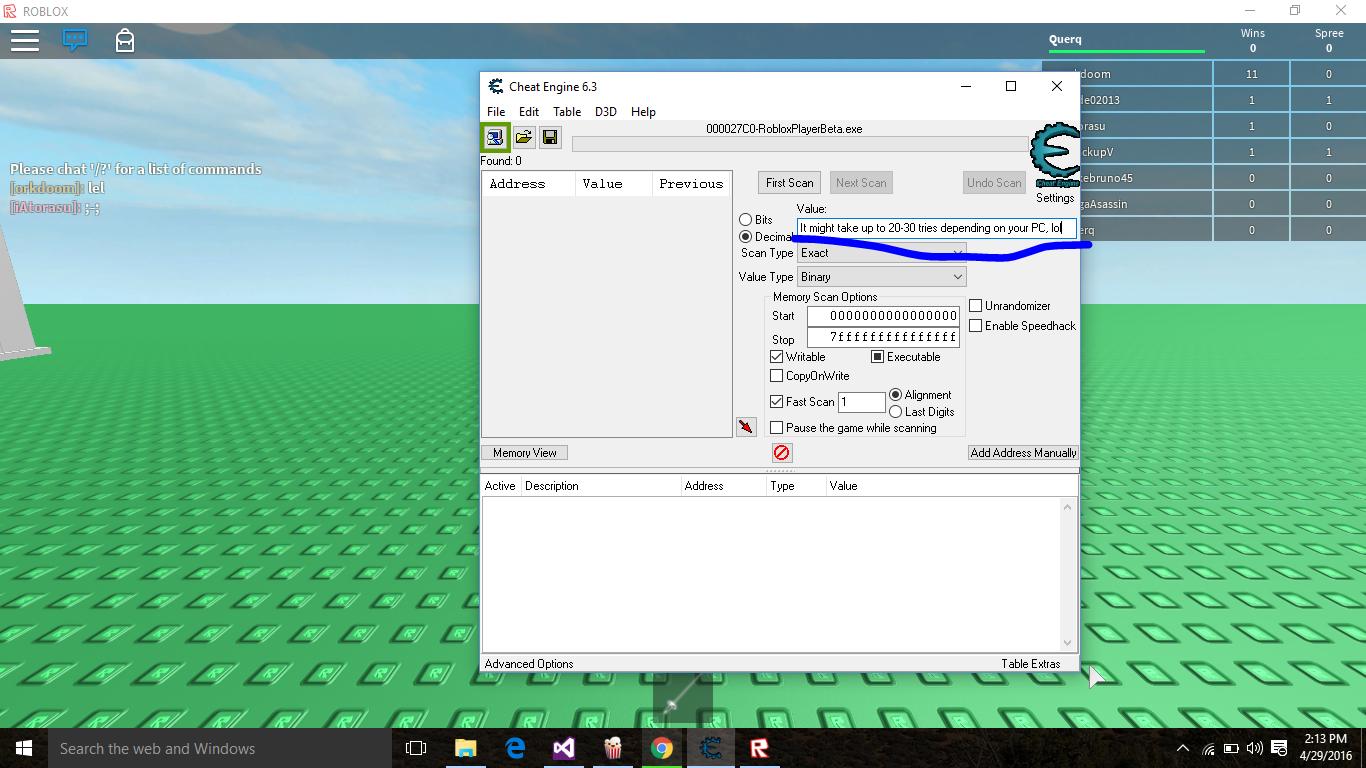
Task: Toggle the Executable checkbox
Action: (x=877, y=357)
